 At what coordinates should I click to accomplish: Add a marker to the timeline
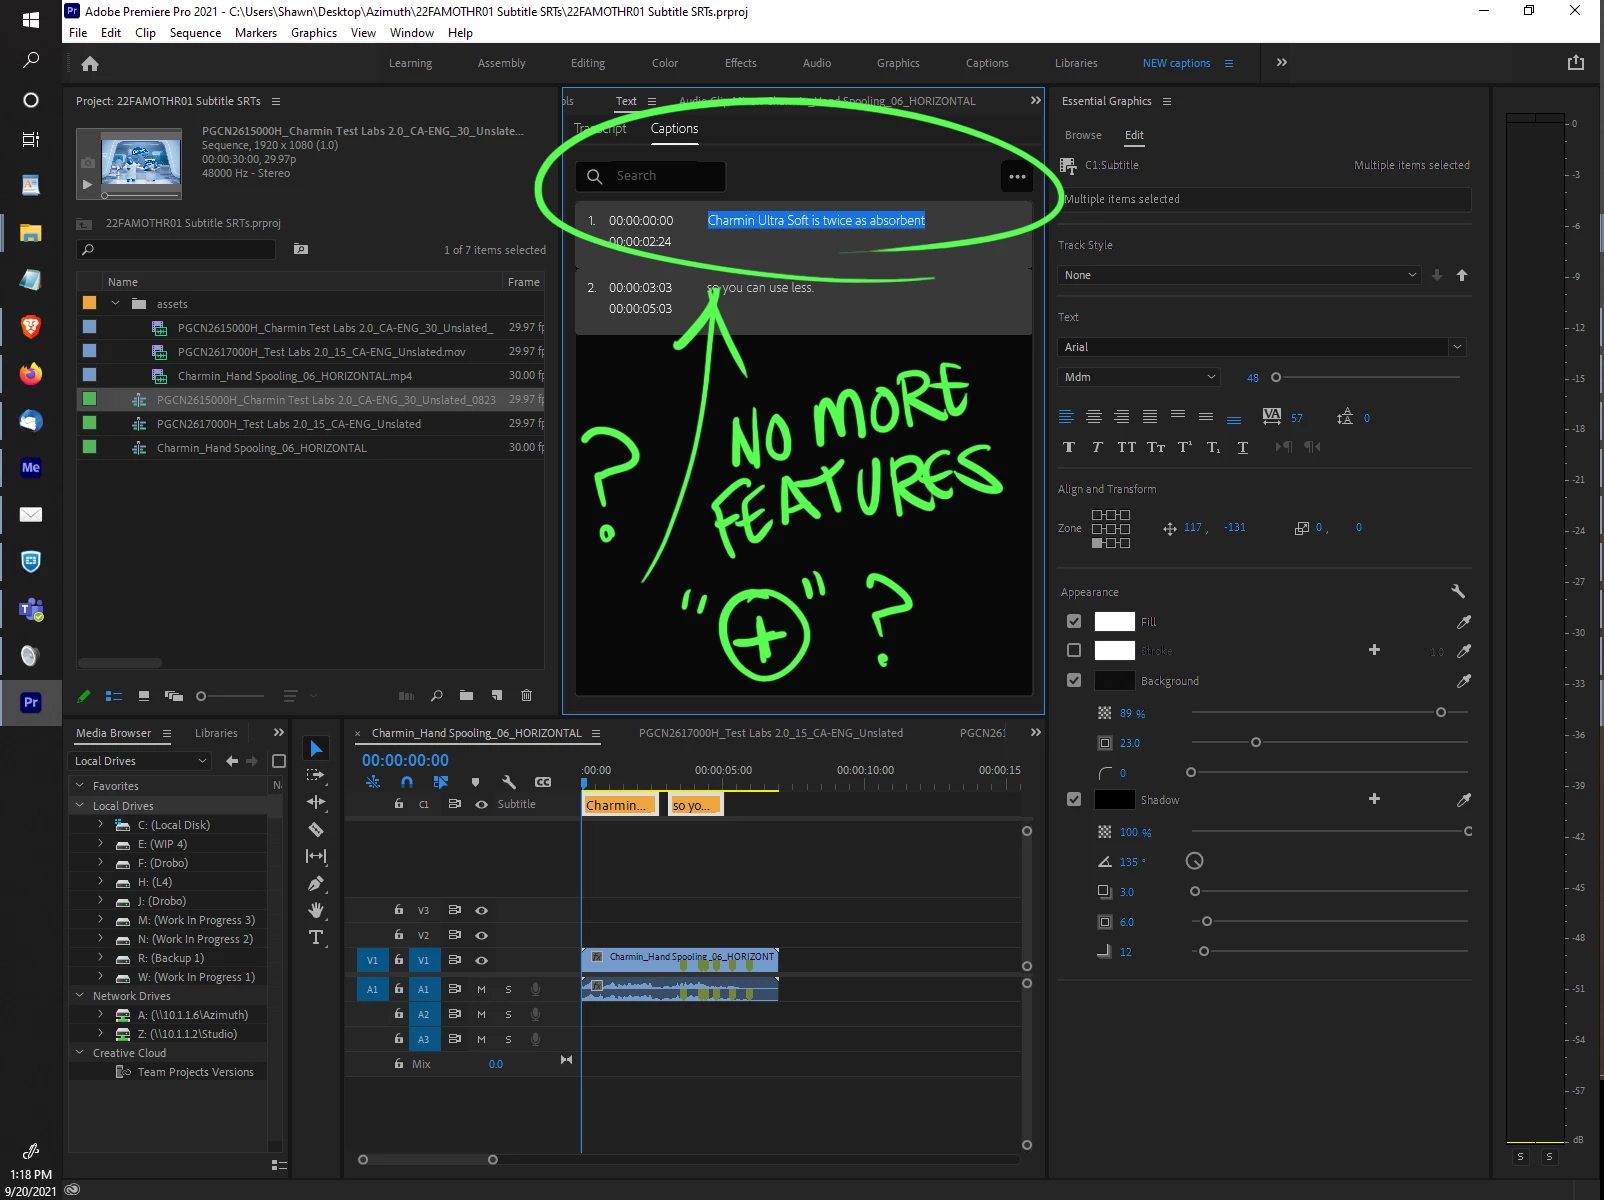click(475, 782)
